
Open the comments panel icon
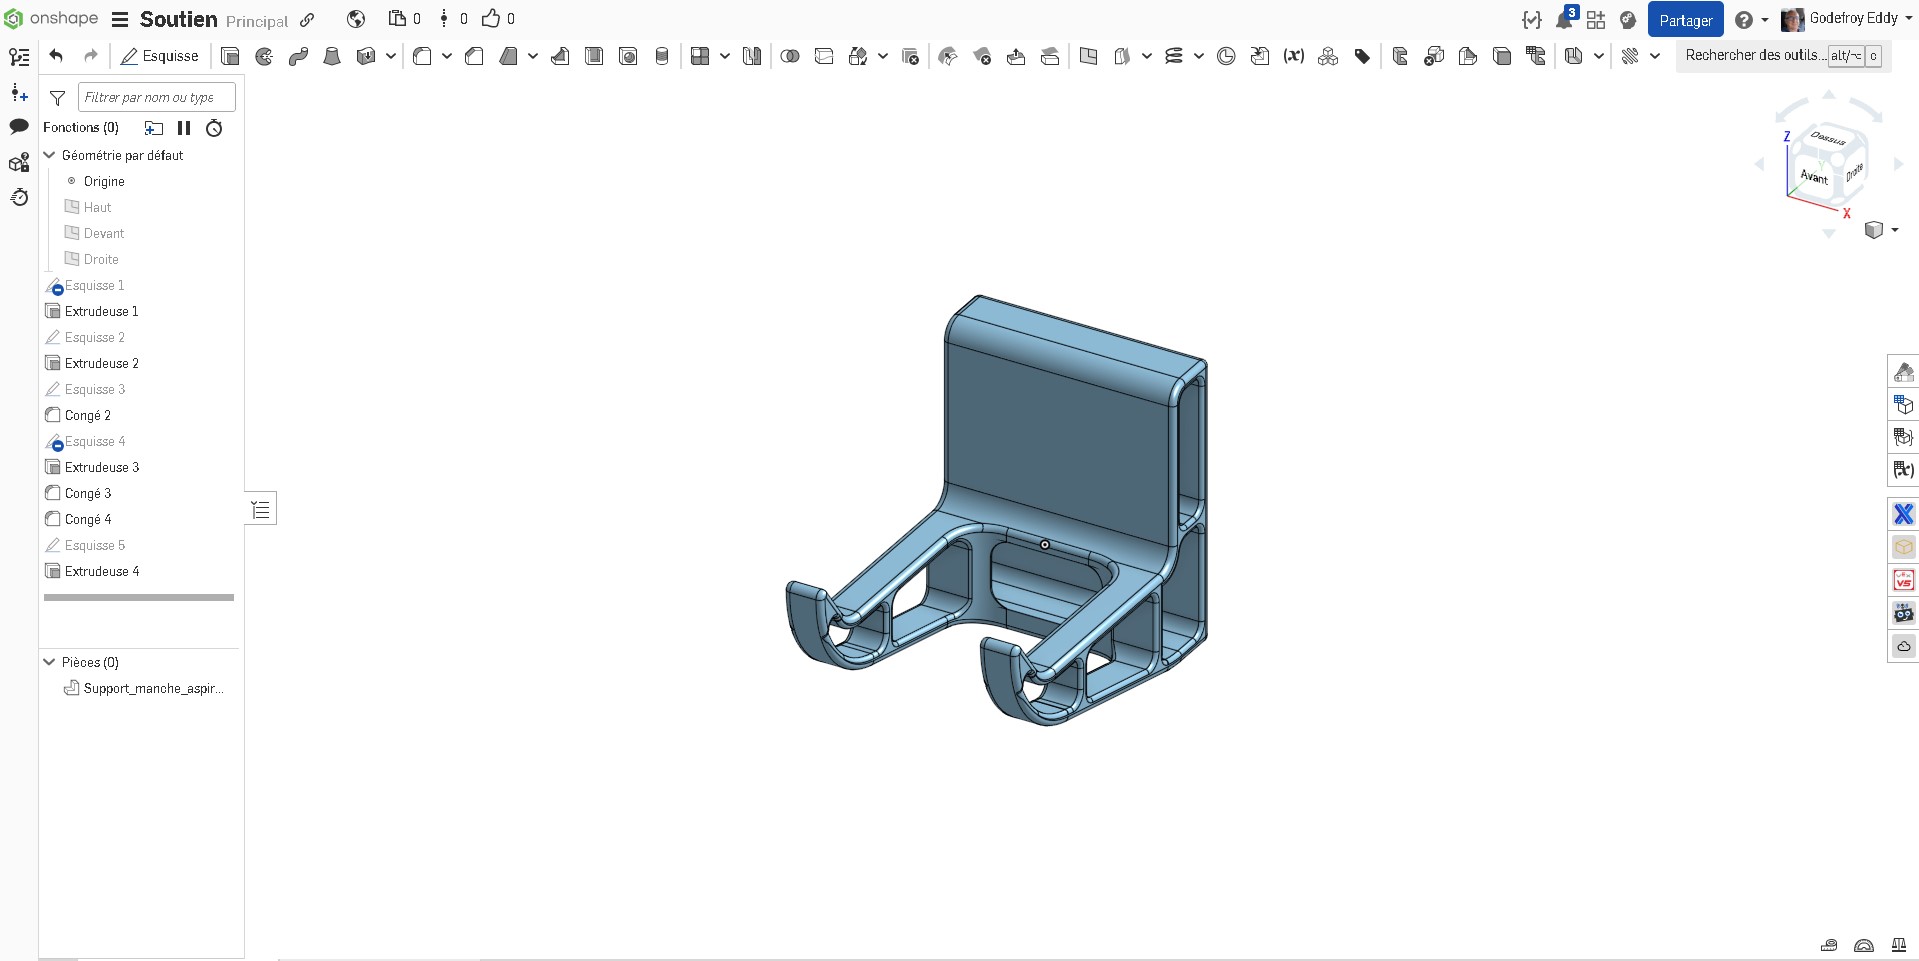click(x=19, y=126)
